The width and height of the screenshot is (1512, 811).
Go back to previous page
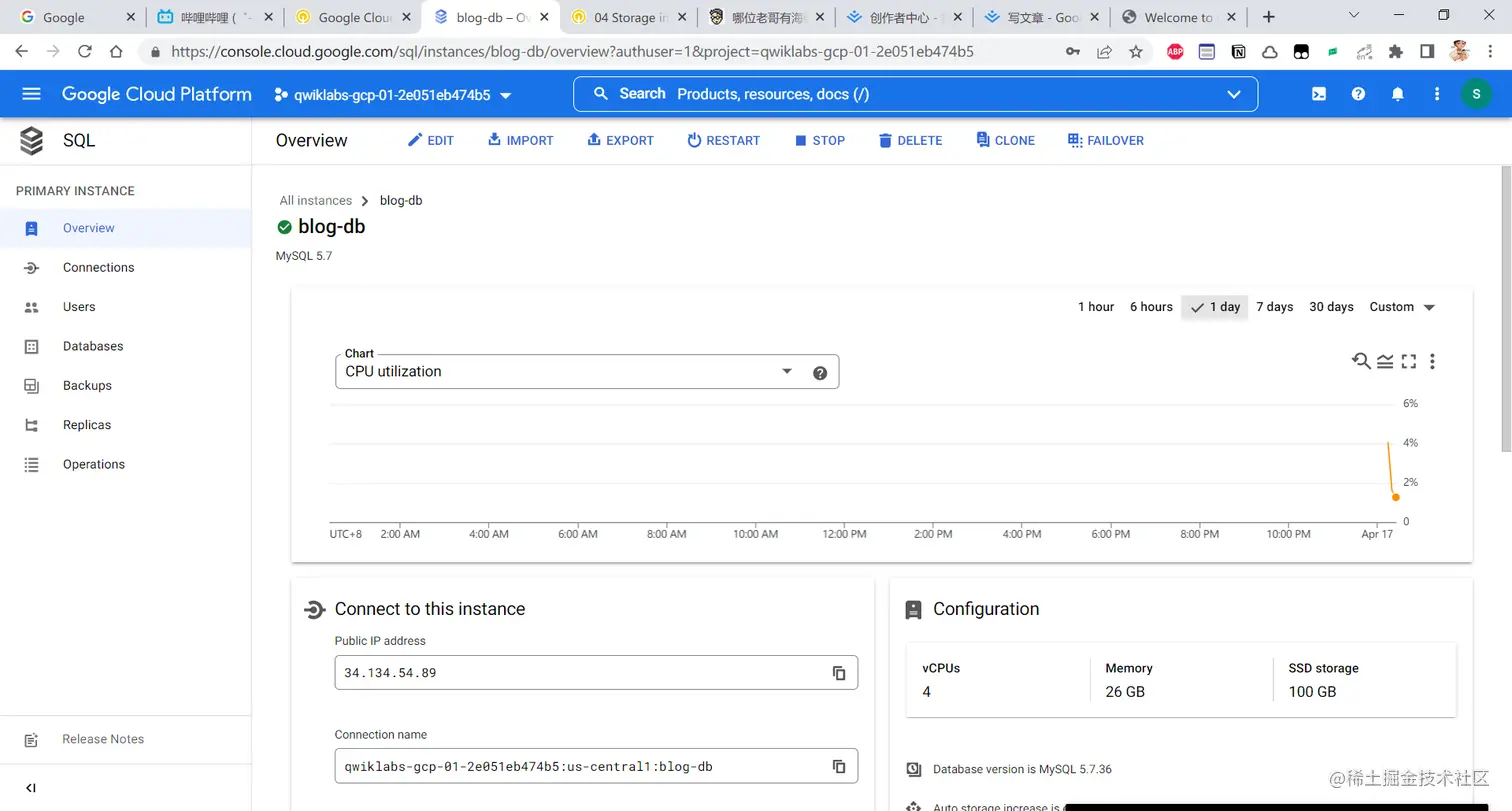coord(21,52)
